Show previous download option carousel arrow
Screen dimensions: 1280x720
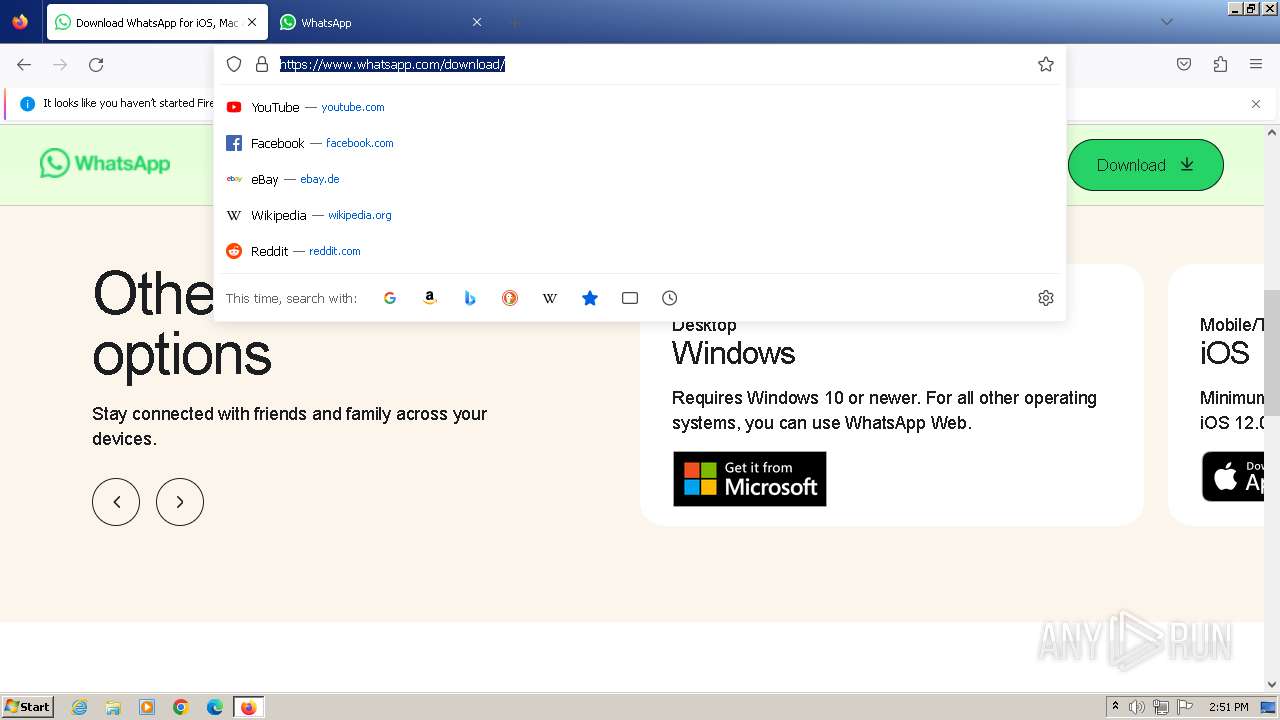tap(116, 502)
